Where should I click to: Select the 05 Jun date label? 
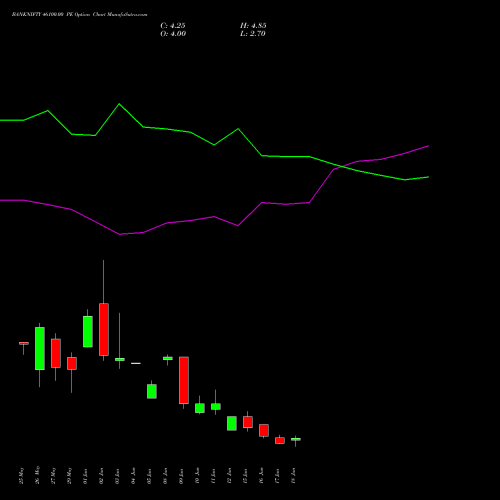coord(150,476)
